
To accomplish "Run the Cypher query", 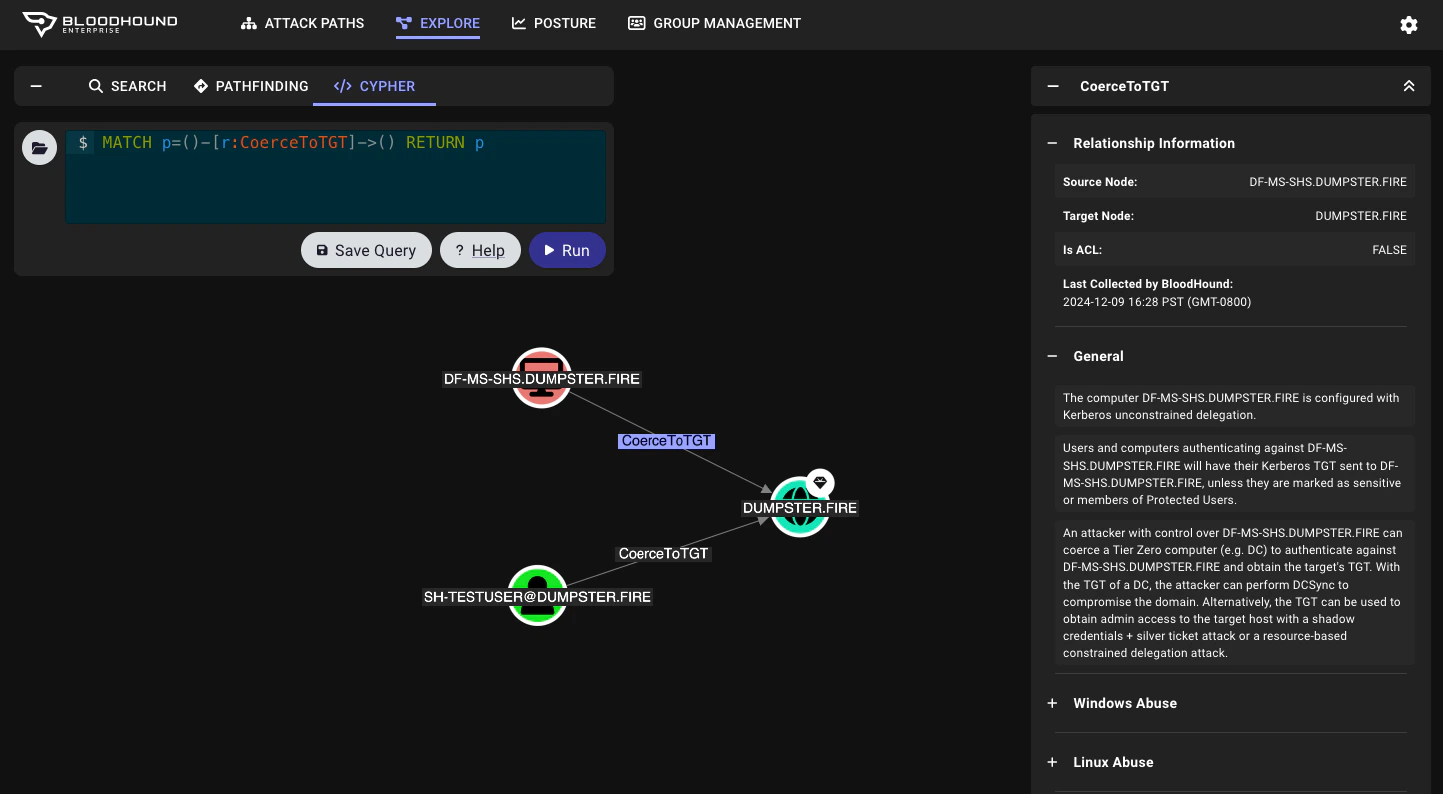I will click(x=567, y=250).
